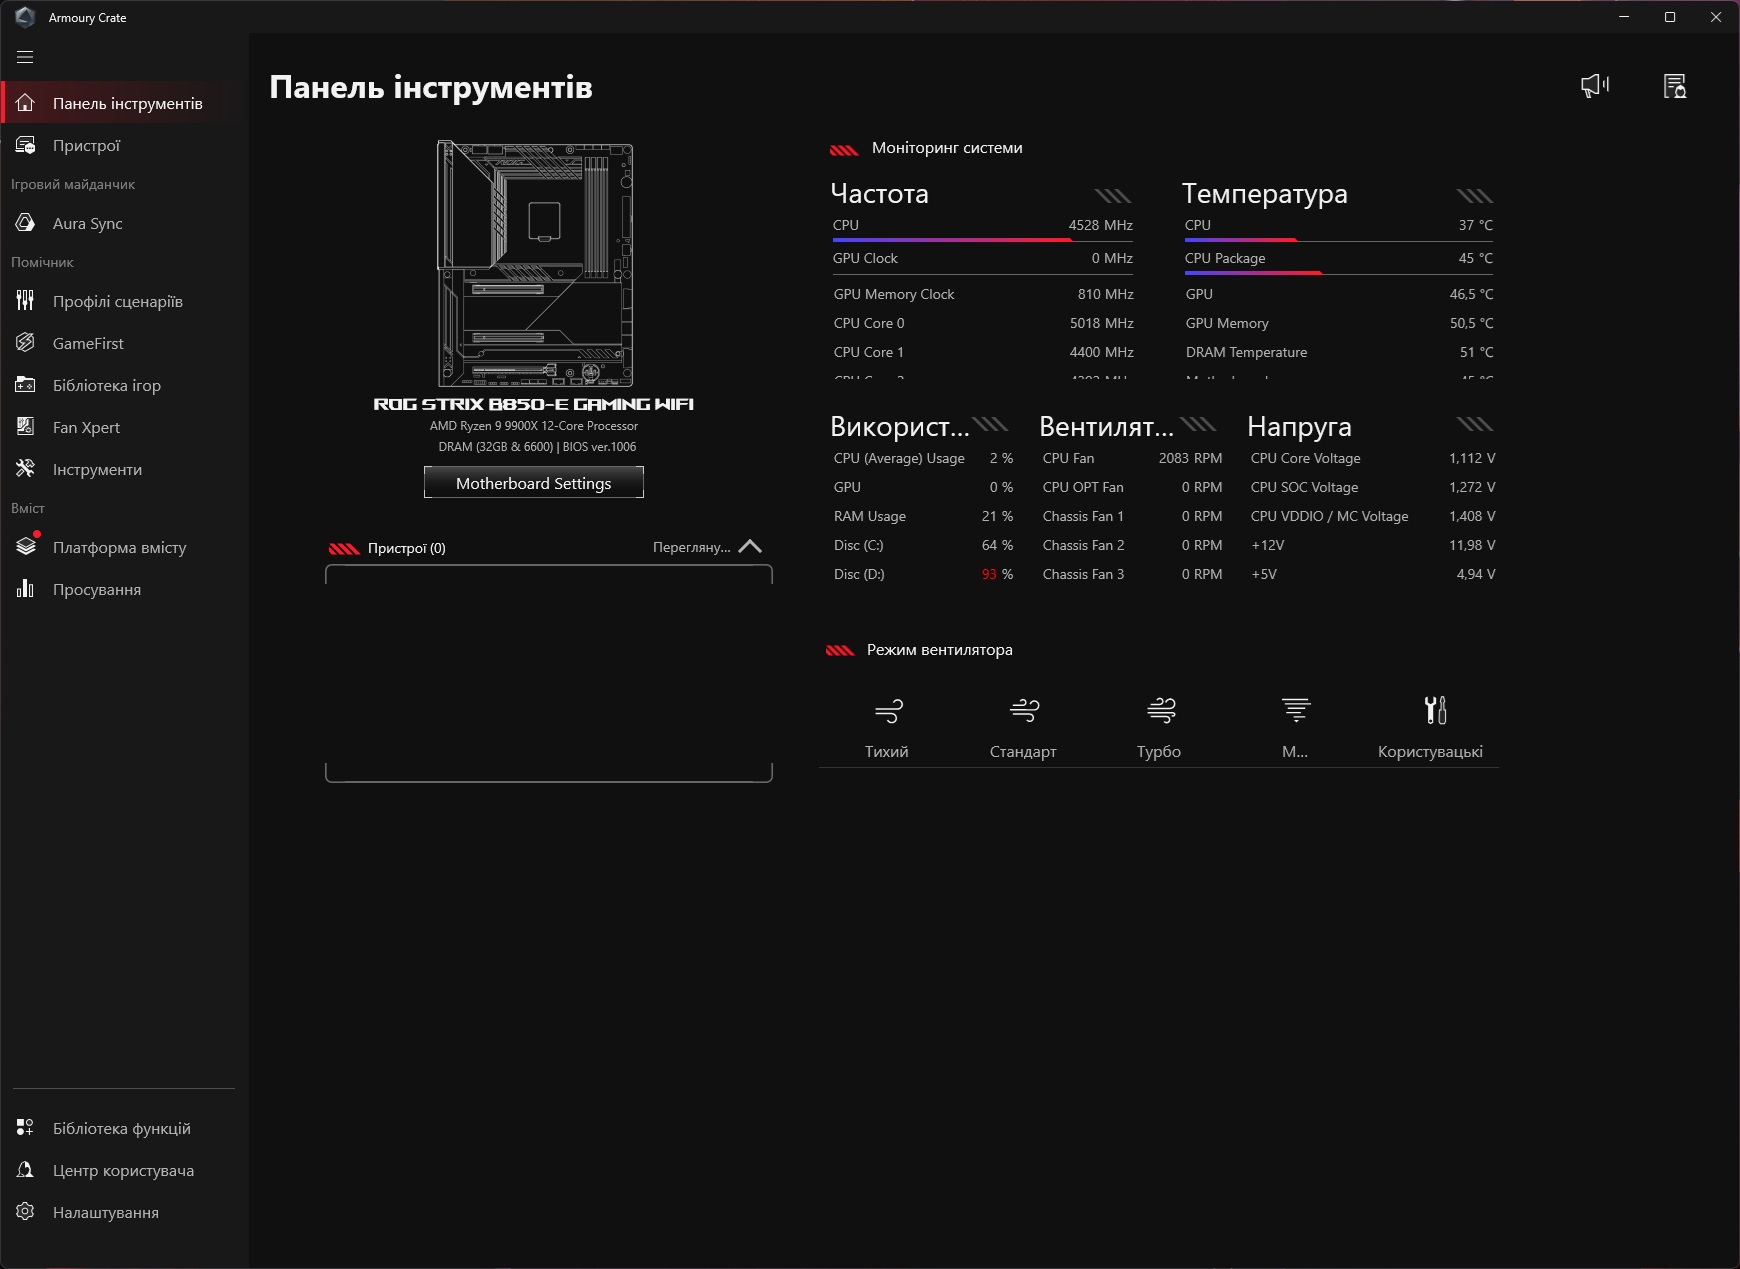Click the Бібліотека функцій icon
Viewport: 1740px width, 1269px height.
click(25, 1128)
